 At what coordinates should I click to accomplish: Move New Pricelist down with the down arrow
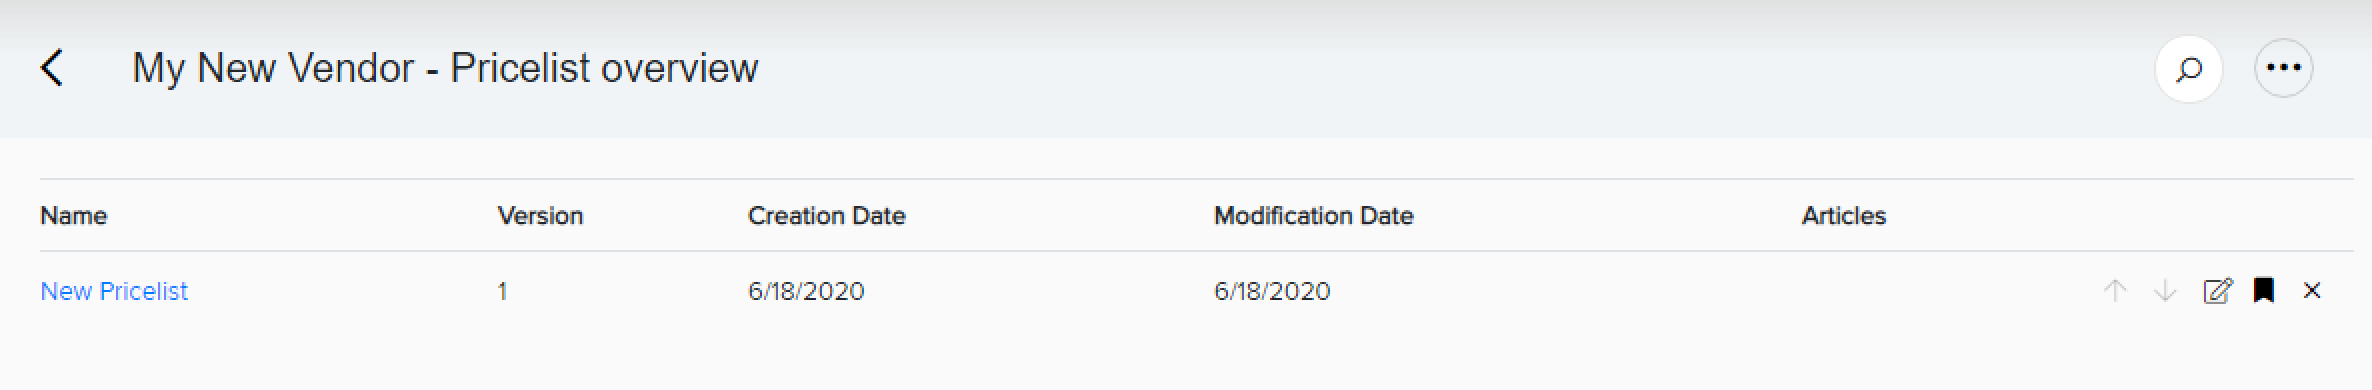(x=2165, y=291)
